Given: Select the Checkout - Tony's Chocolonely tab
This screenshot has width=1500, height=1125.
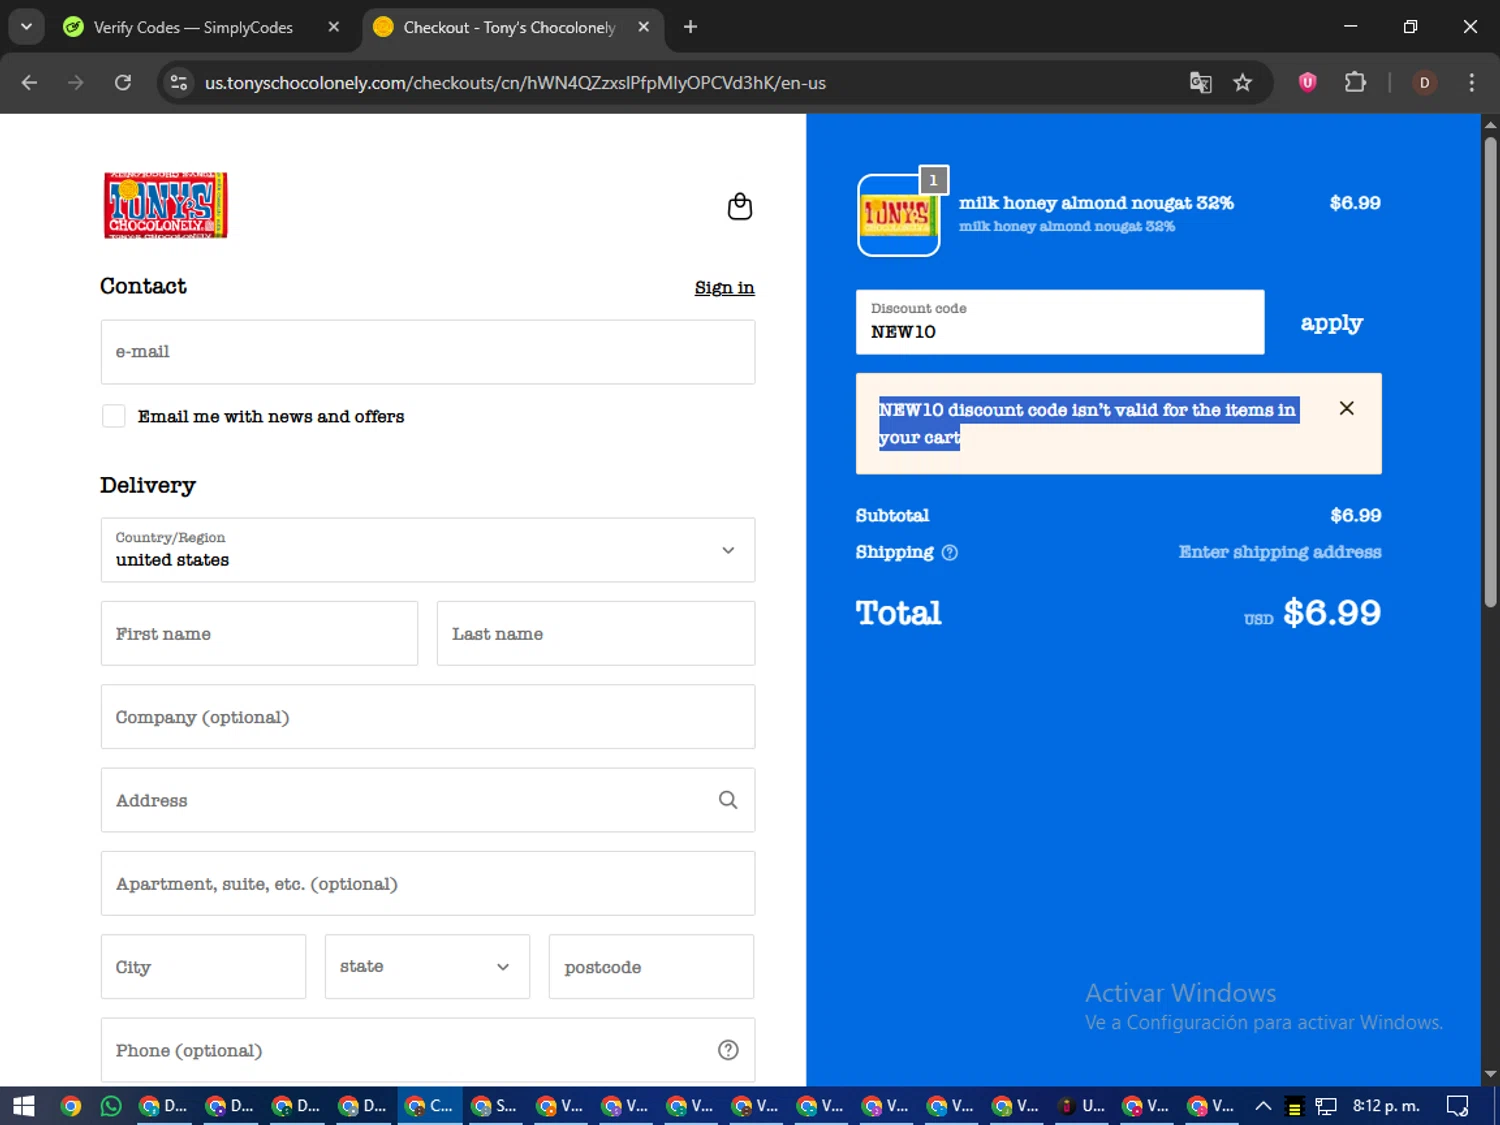Looking at the screenshot, I should coord(509,27).
